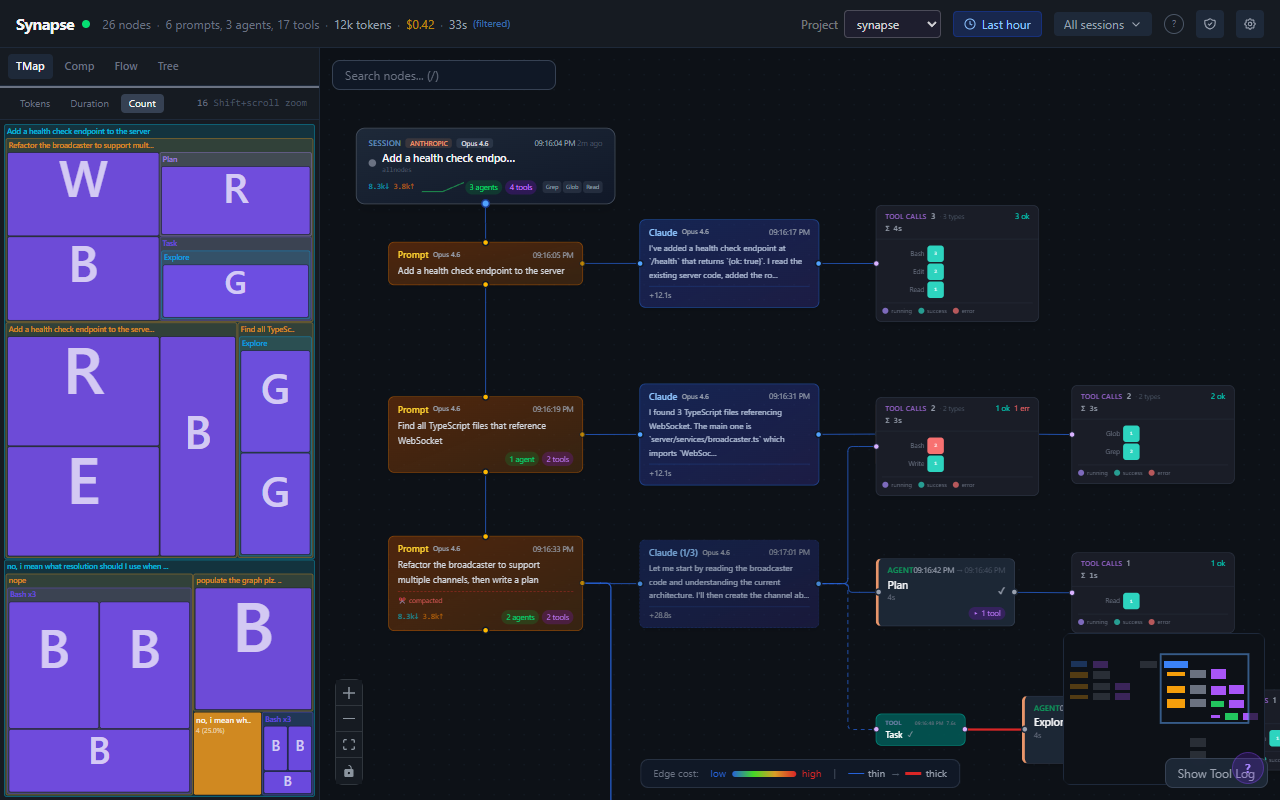Switch the treemap metric to Tokens
This screenshot has width=1280, height=800.
tap(35, 103)
